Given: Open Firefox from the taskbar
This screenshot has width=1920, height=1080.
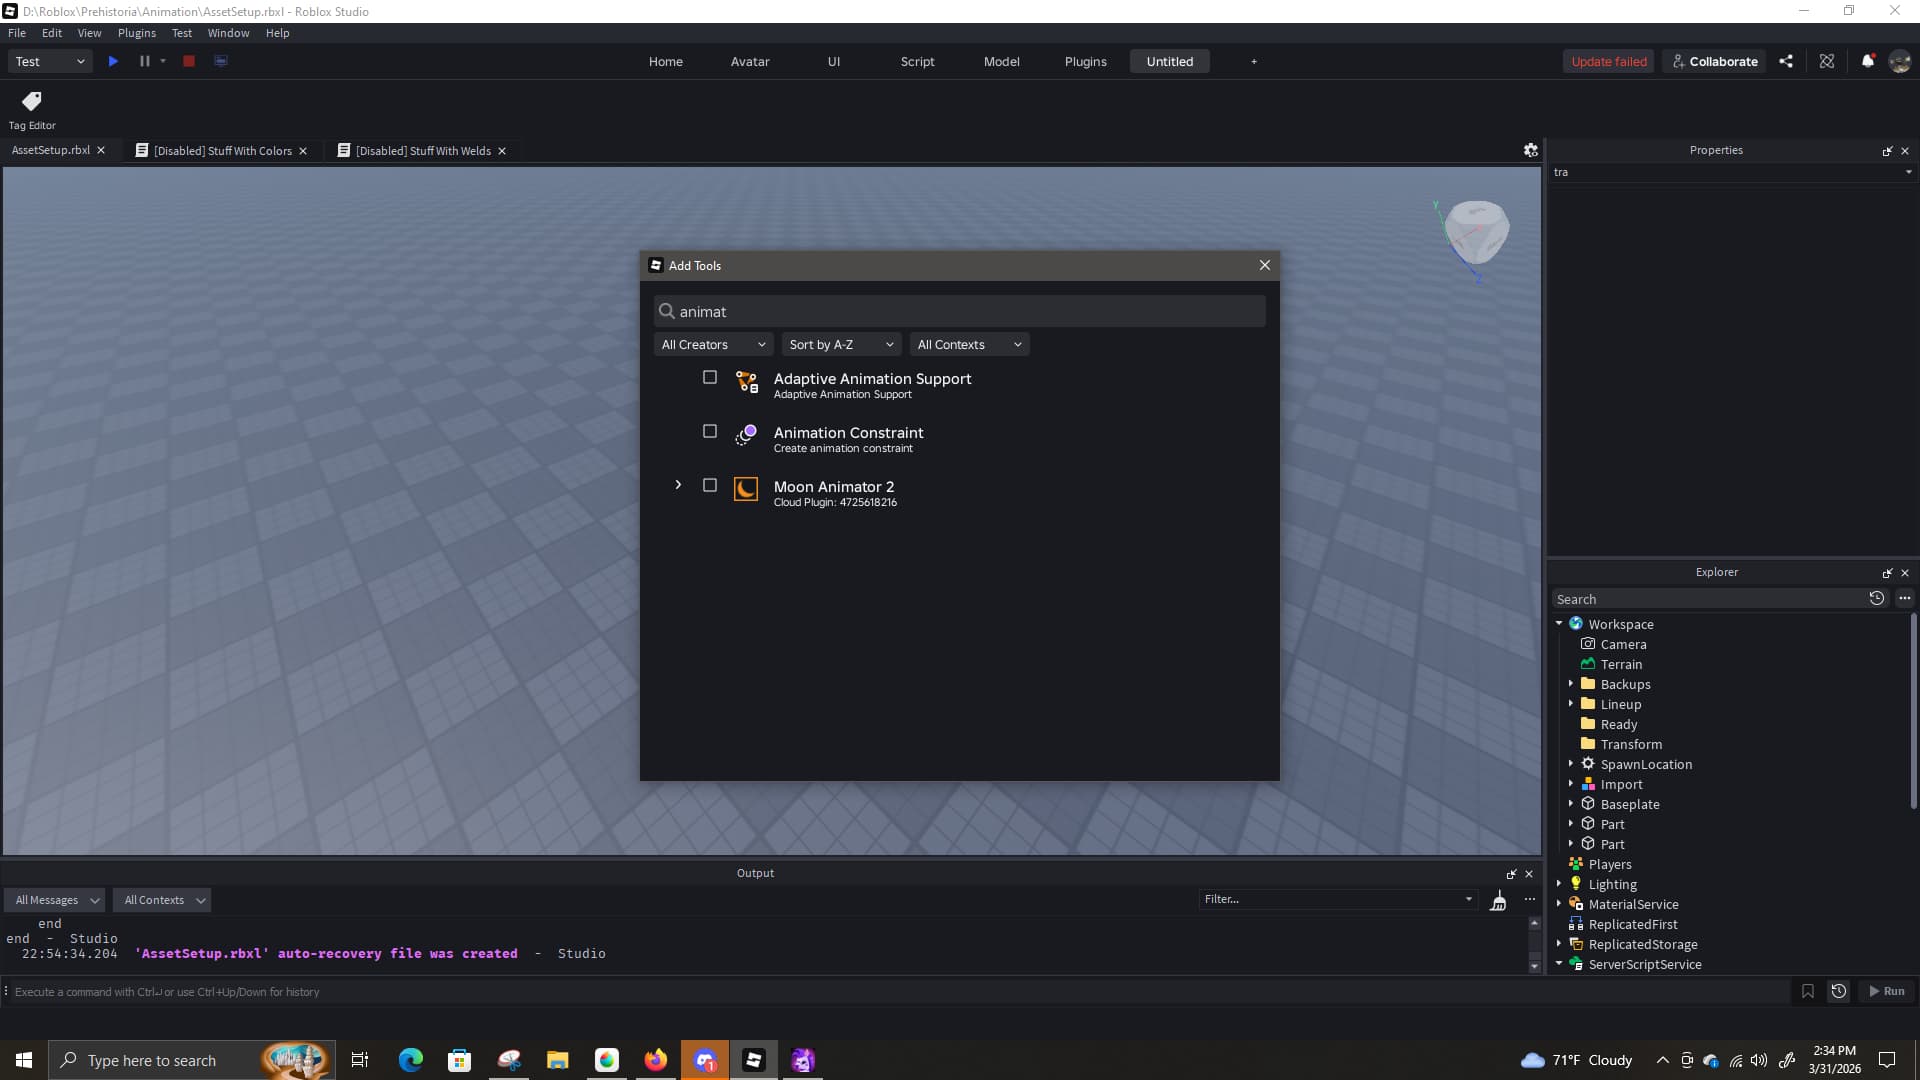Looking at the screenshot, I should pos(656,1060).
